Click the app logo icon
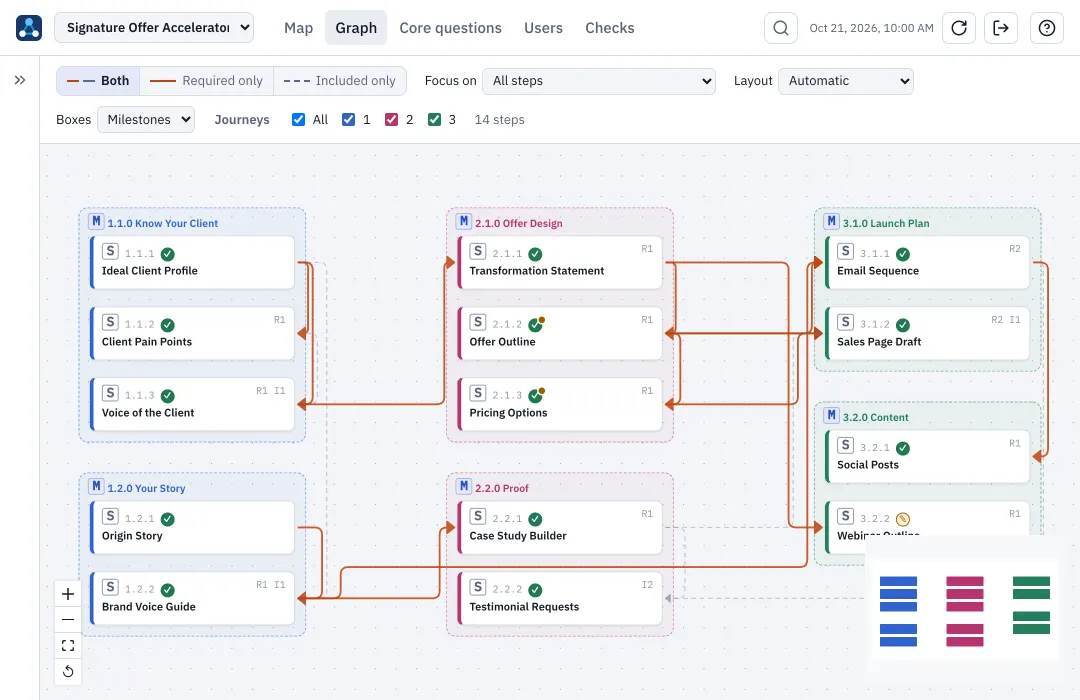Screen dimensions: 1080x700 click(x=29, y=28)
